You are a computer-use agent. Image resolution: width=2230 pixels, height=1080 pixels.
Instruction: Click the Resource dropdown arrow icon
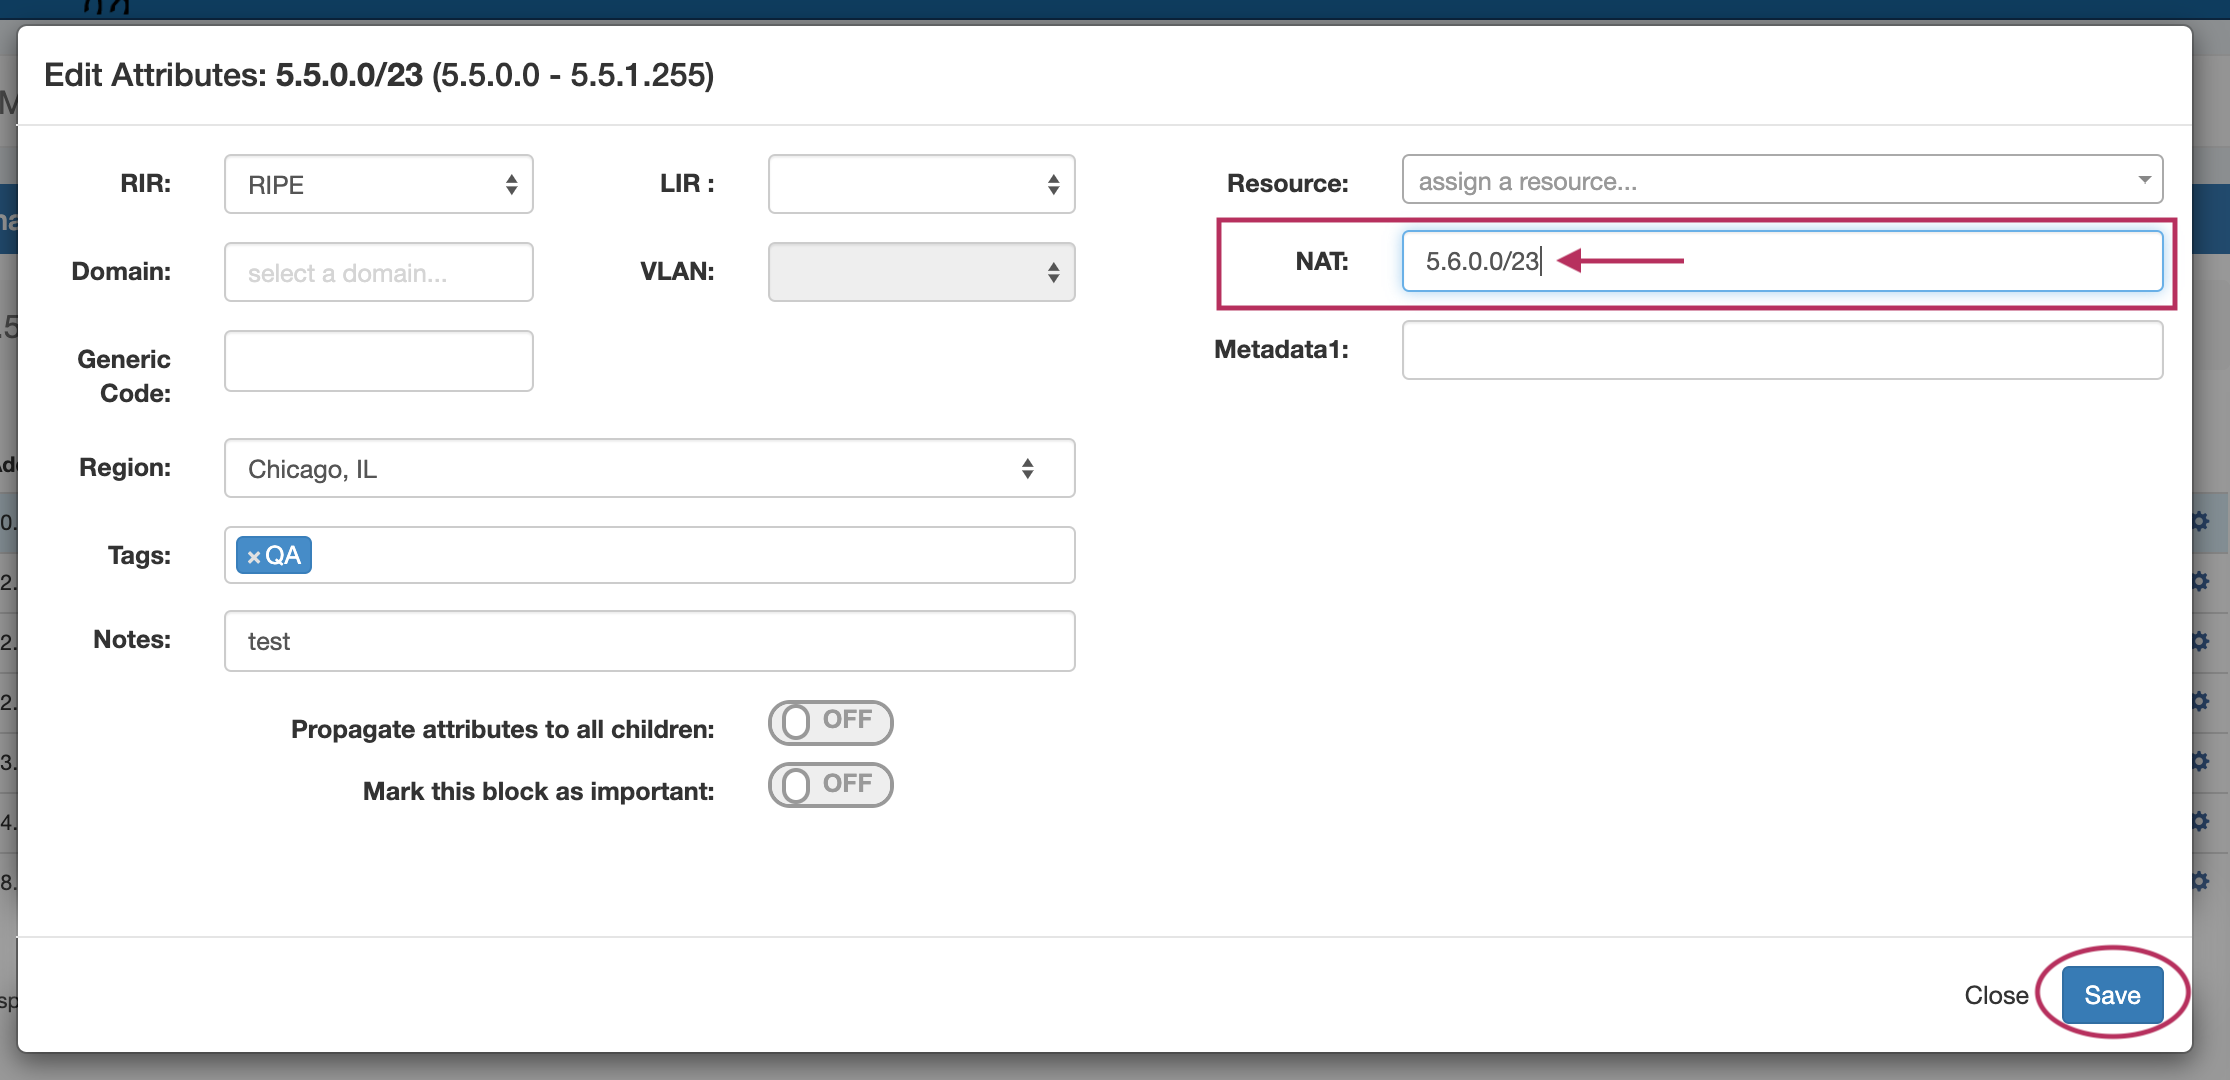(2144, 180)
